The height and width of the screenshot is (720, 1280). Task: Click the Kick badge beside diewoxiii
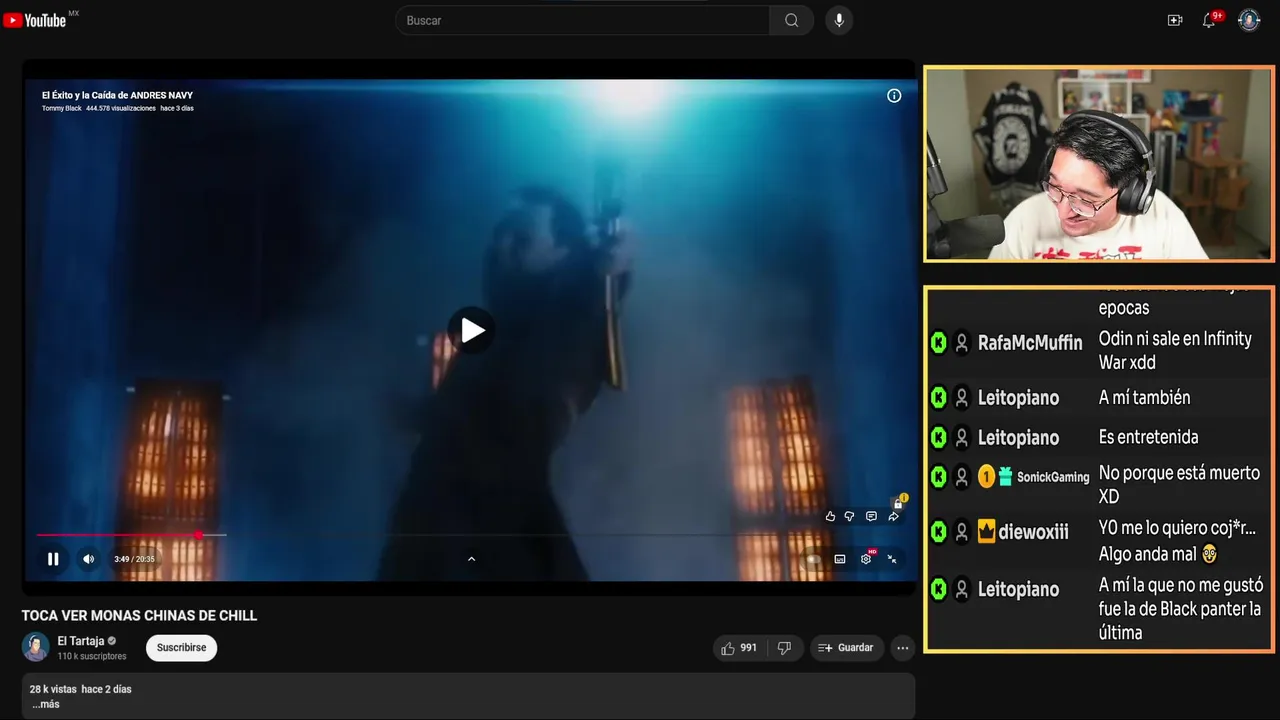(x=938, y=532)
